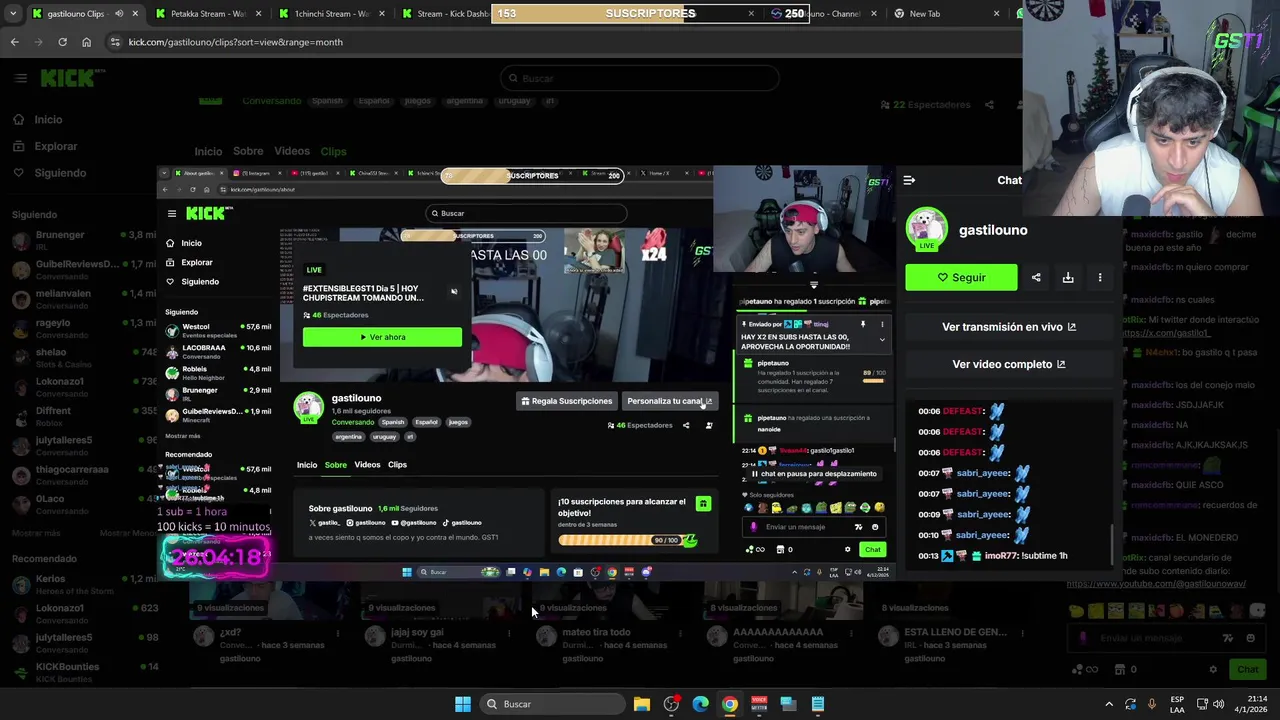Switch to Stream - Kick Dashboard tab
Viewport: 1280px width, 720px height.
click(445, 14)
